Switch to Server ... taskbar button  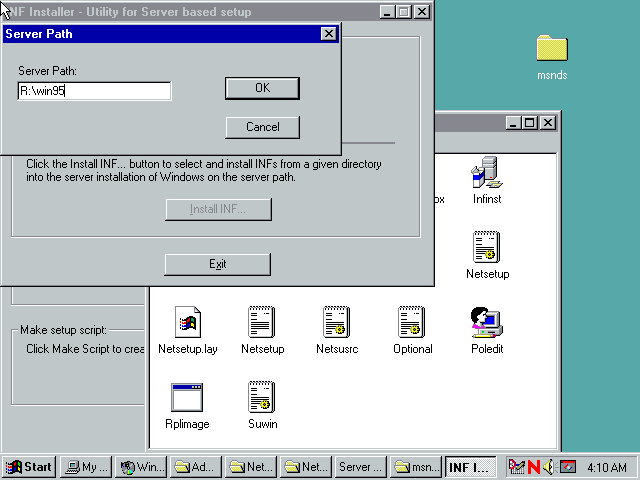(x=361, y=467)
